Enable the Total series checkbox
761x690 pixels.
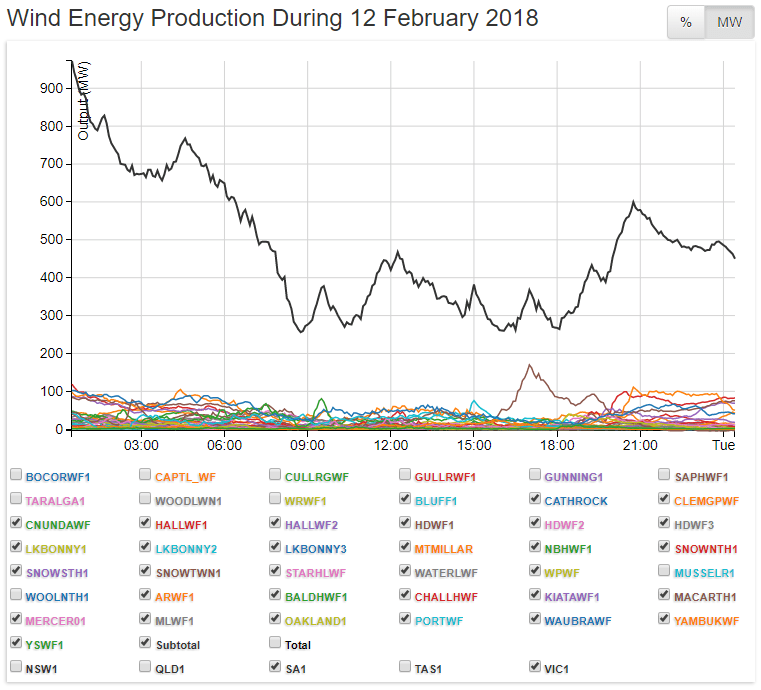click(x=276, y=644)
